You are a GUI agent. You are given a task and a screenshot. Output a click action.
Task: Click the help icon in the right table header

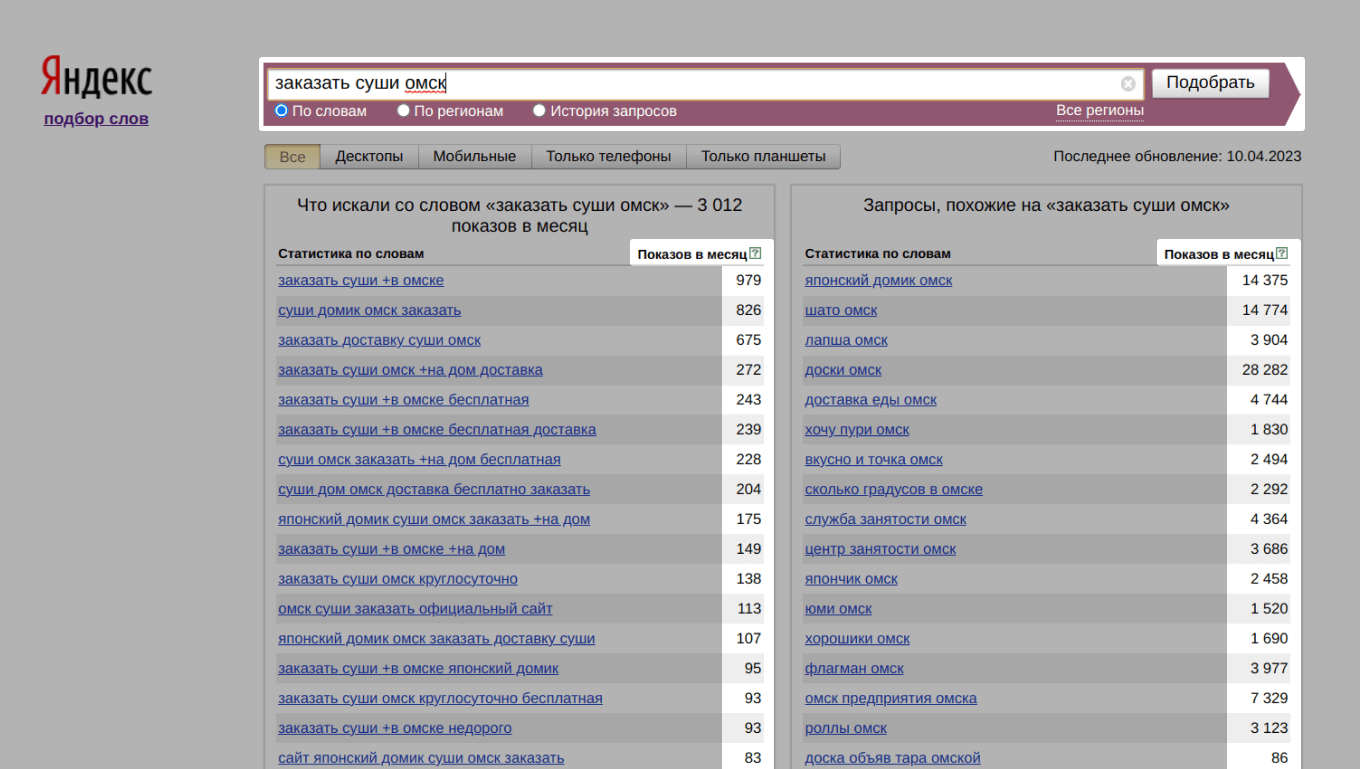[1282, 254]
